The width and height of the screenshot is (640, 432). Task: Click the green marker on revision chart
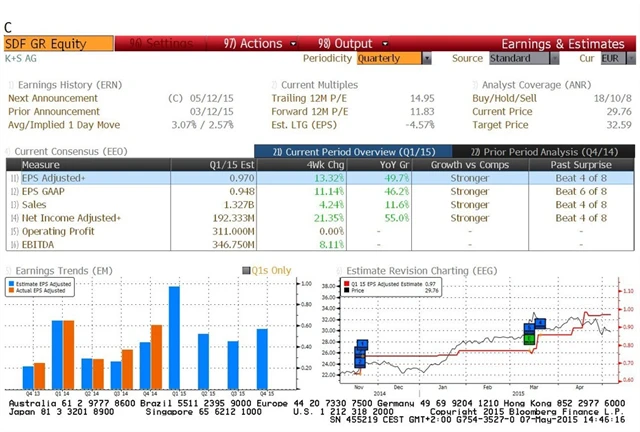coord(529,340)
